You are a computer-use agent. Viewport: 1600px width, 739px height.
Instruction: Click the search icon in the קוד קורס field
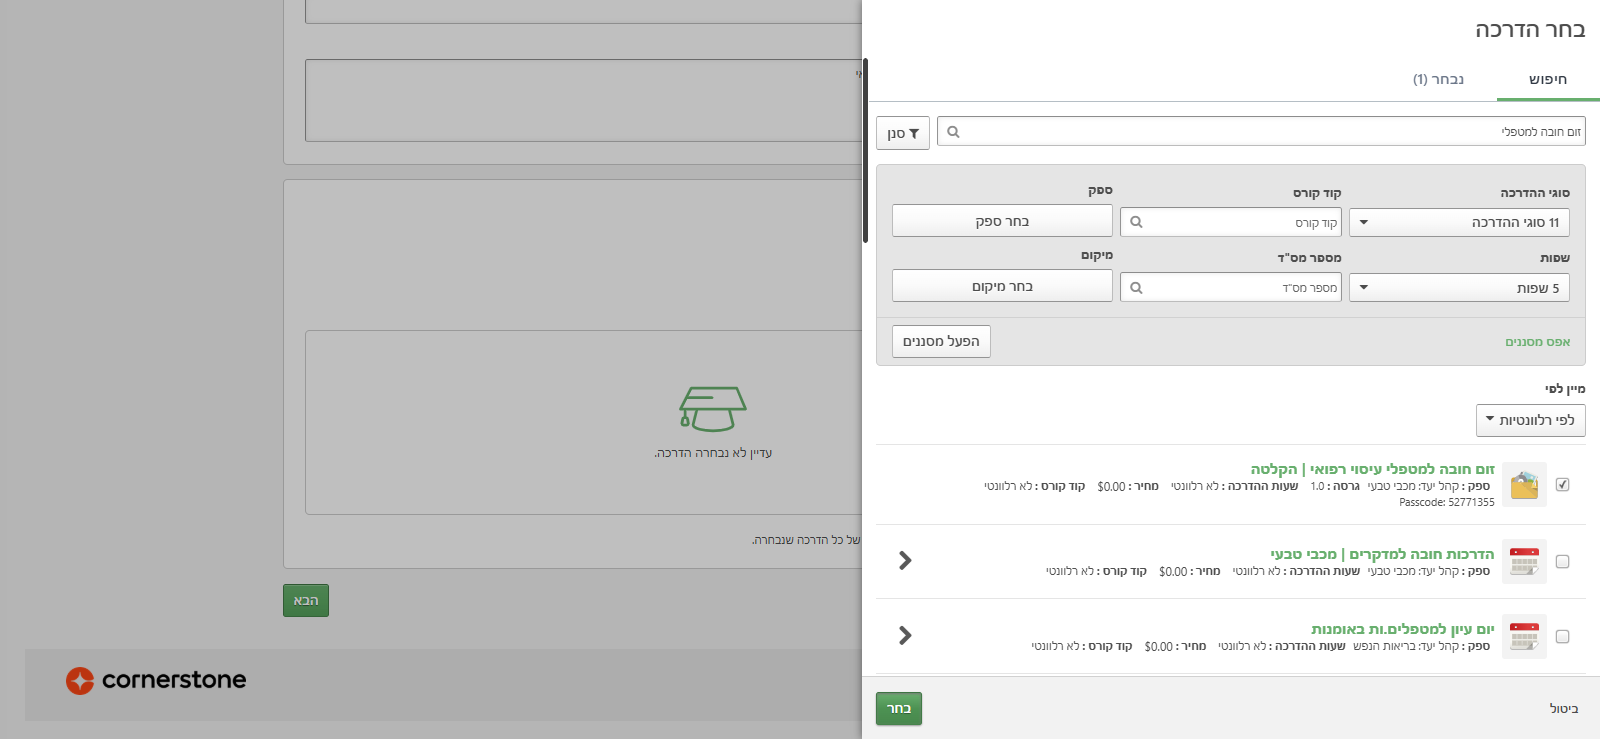[1136, 222]
